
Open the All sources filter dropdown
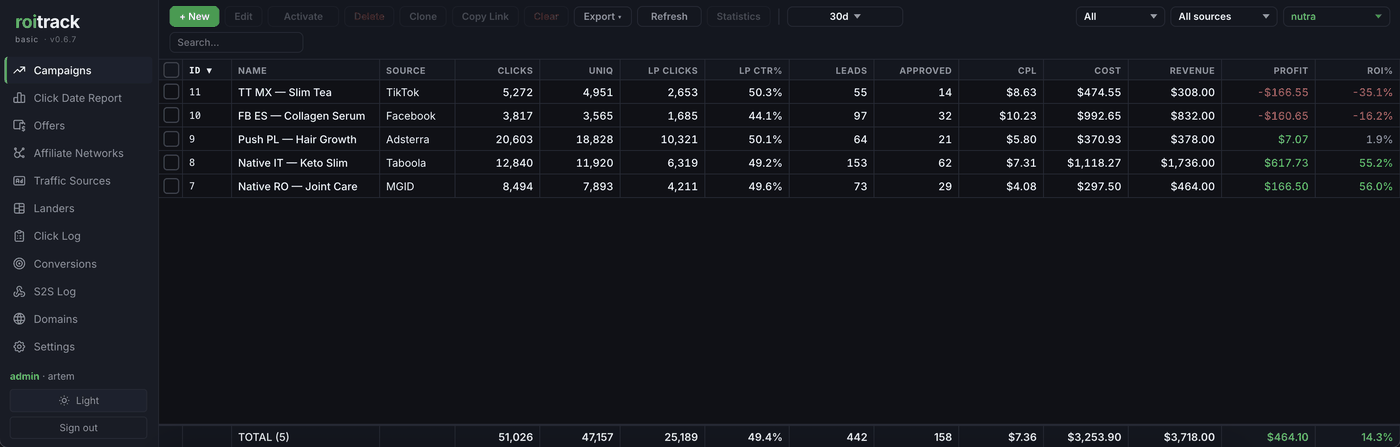[x=1224, y=16]
